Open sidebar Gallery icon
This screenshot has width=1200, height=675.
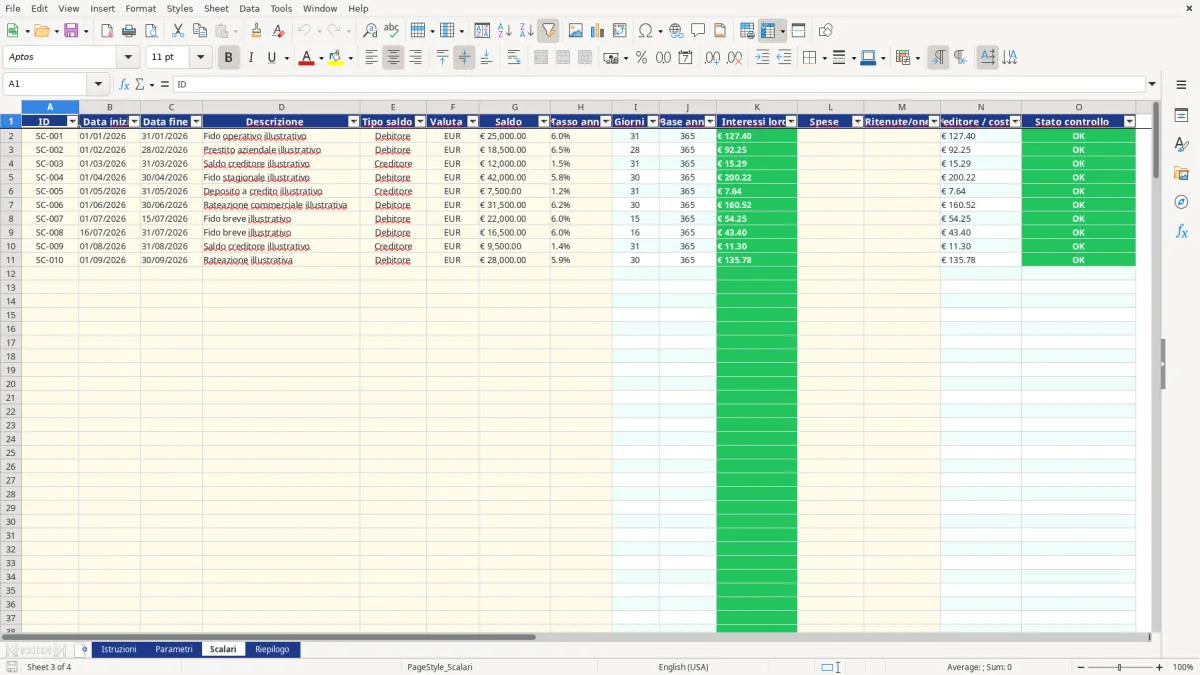tap(1181, 173)
